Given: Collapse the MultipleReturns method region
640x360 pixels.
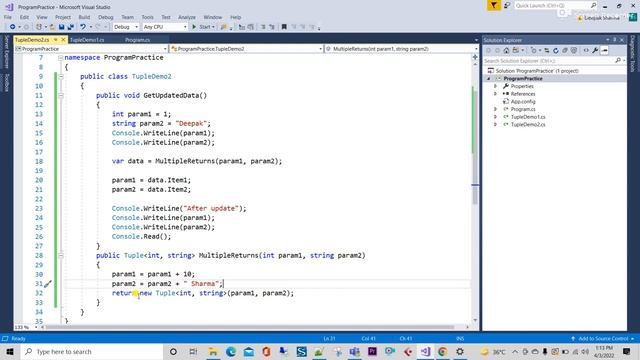Looking at the screenshot, I should [60, 256].
